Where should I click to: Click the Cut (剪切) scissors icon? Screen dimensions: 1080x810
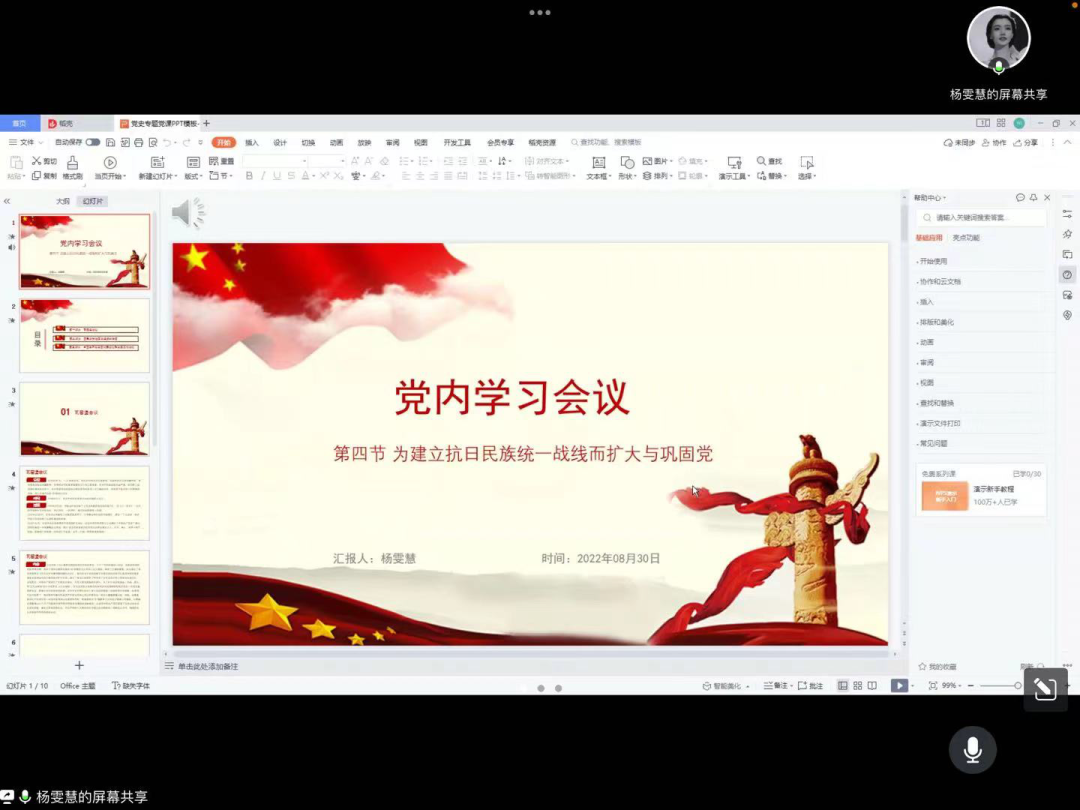pos(37,160)
